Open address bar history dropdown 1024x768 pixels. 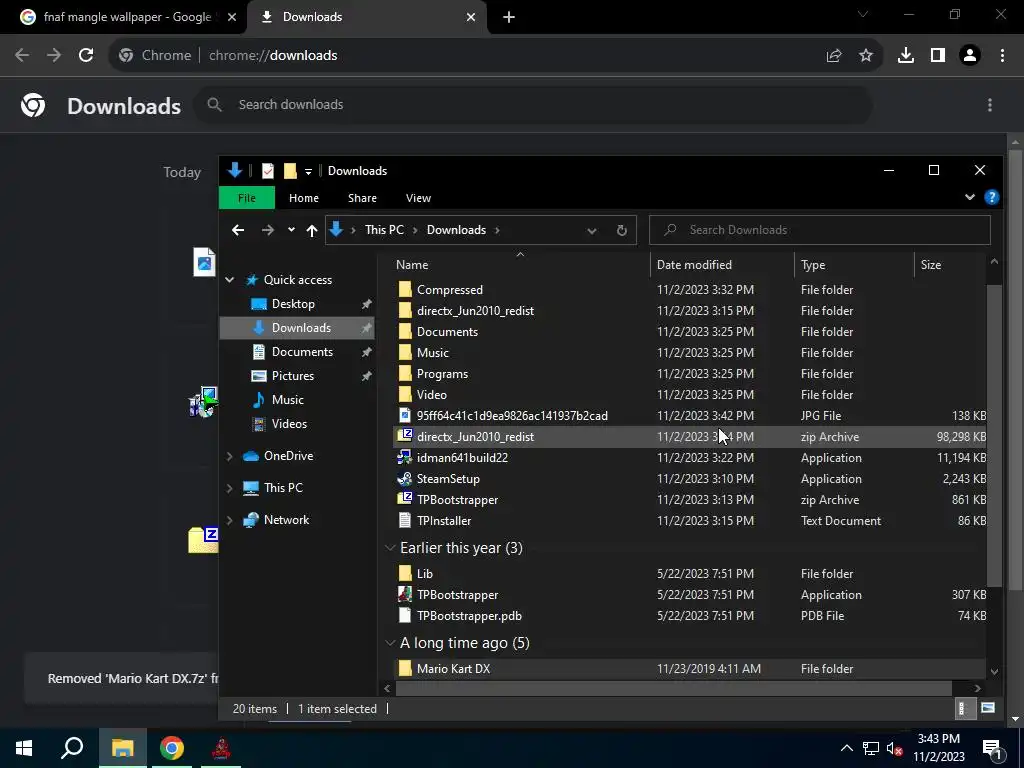coord(592,230)
